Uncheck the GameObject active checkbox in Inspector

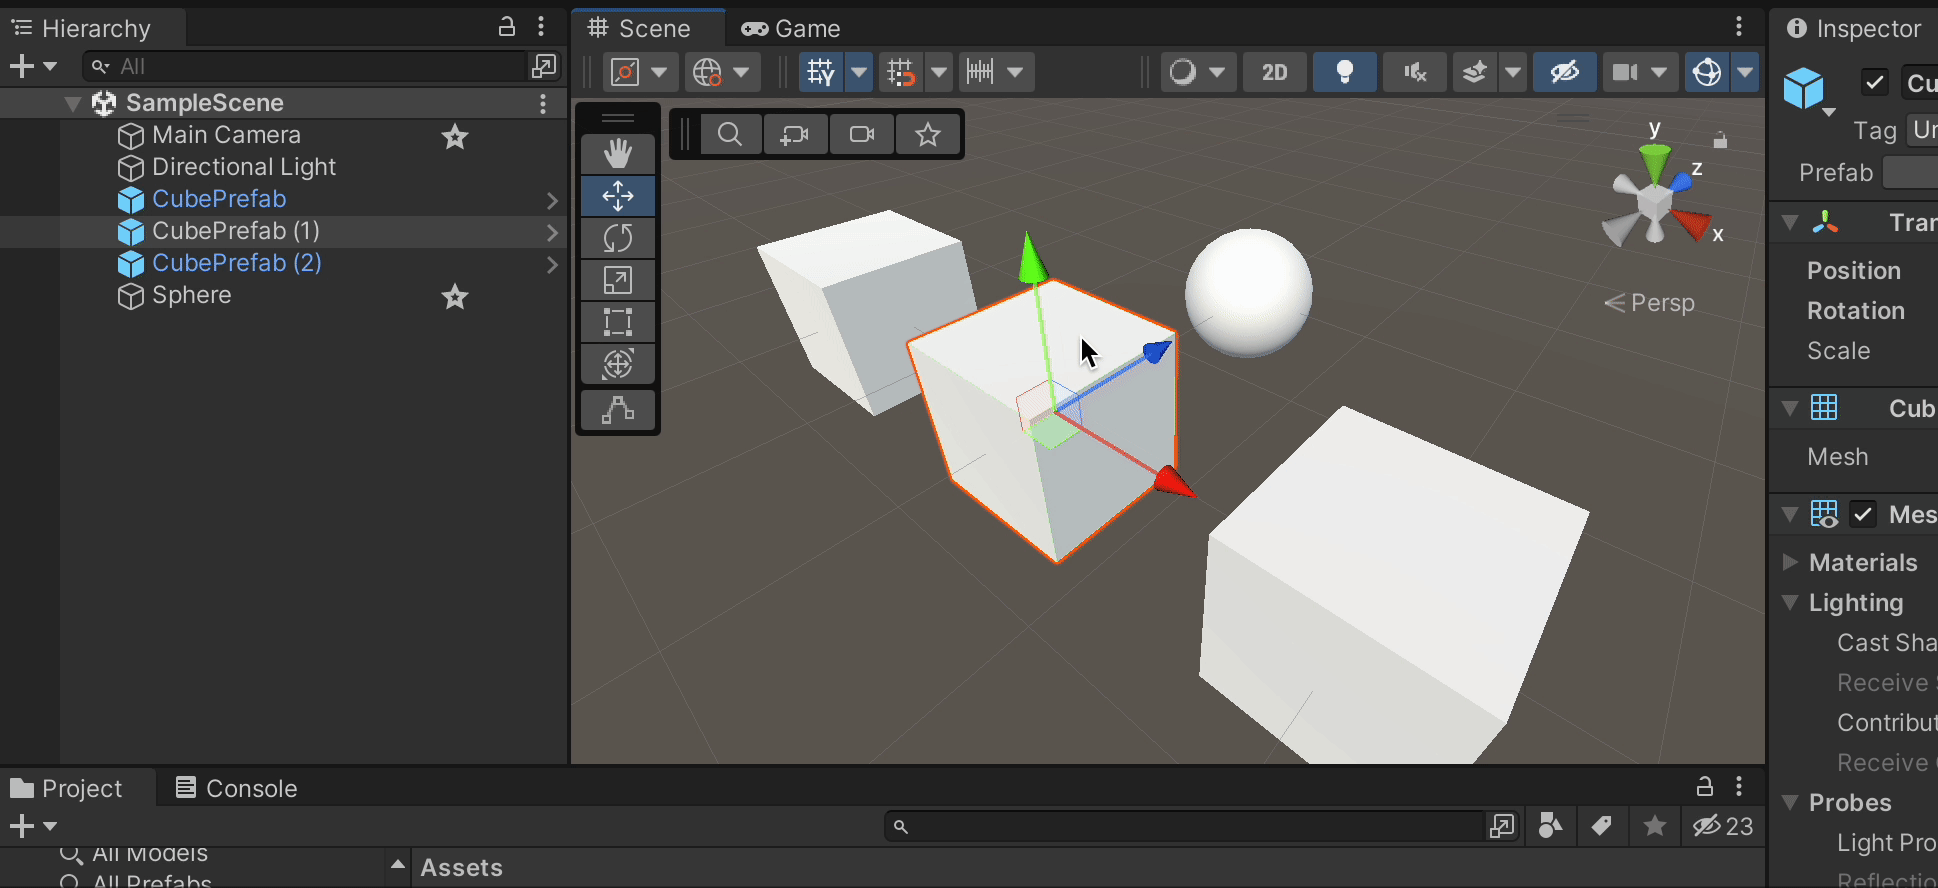tap(1875, 82)
